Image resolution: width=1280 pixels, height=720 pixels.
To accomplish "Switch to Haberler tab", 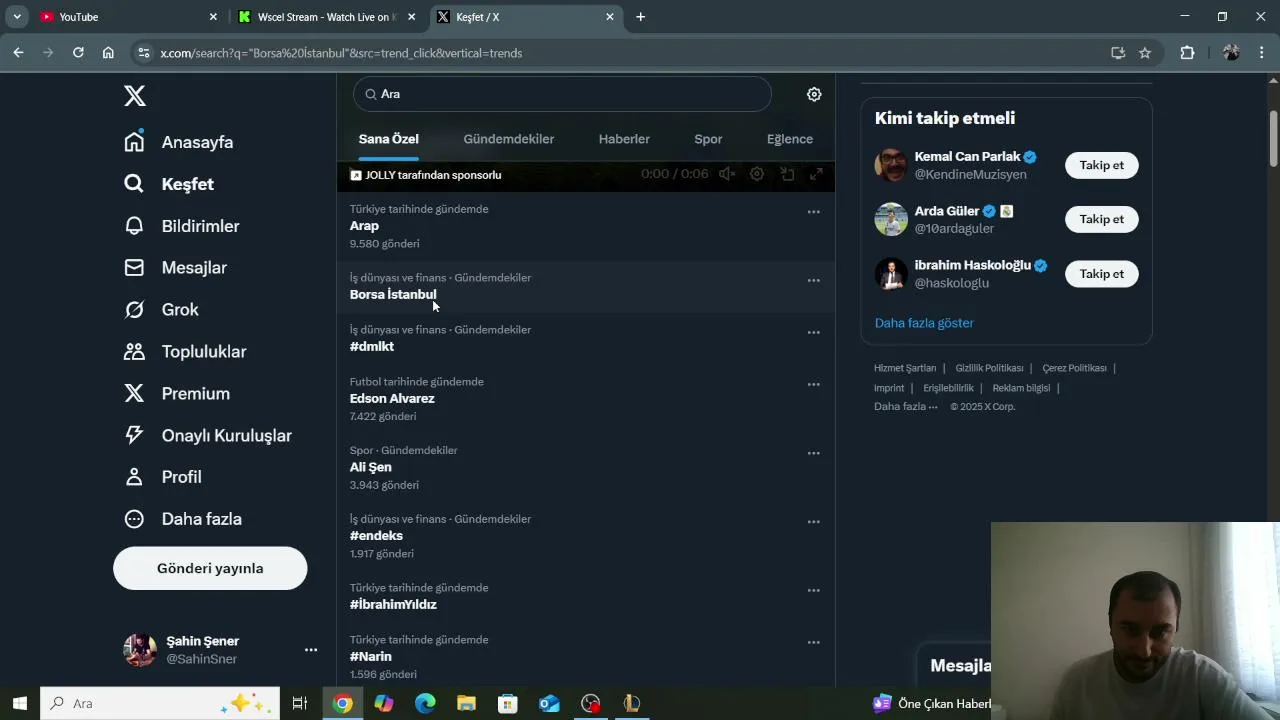I will pyautogui.click(x=624, y=139).
